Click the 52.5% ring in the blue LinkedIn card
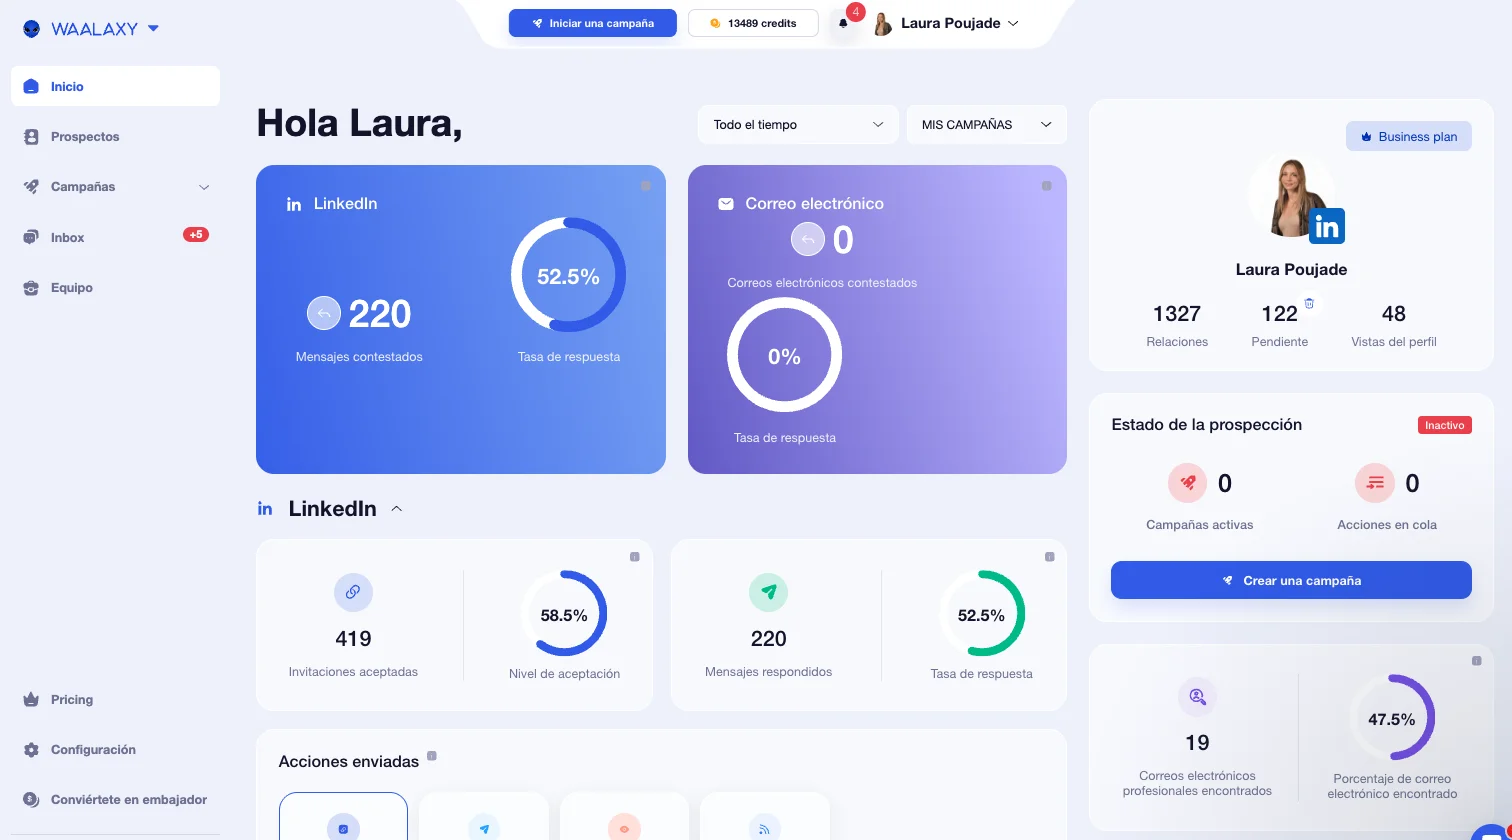Viewport: 1512px width, 840px height. [x=568, y=275]
